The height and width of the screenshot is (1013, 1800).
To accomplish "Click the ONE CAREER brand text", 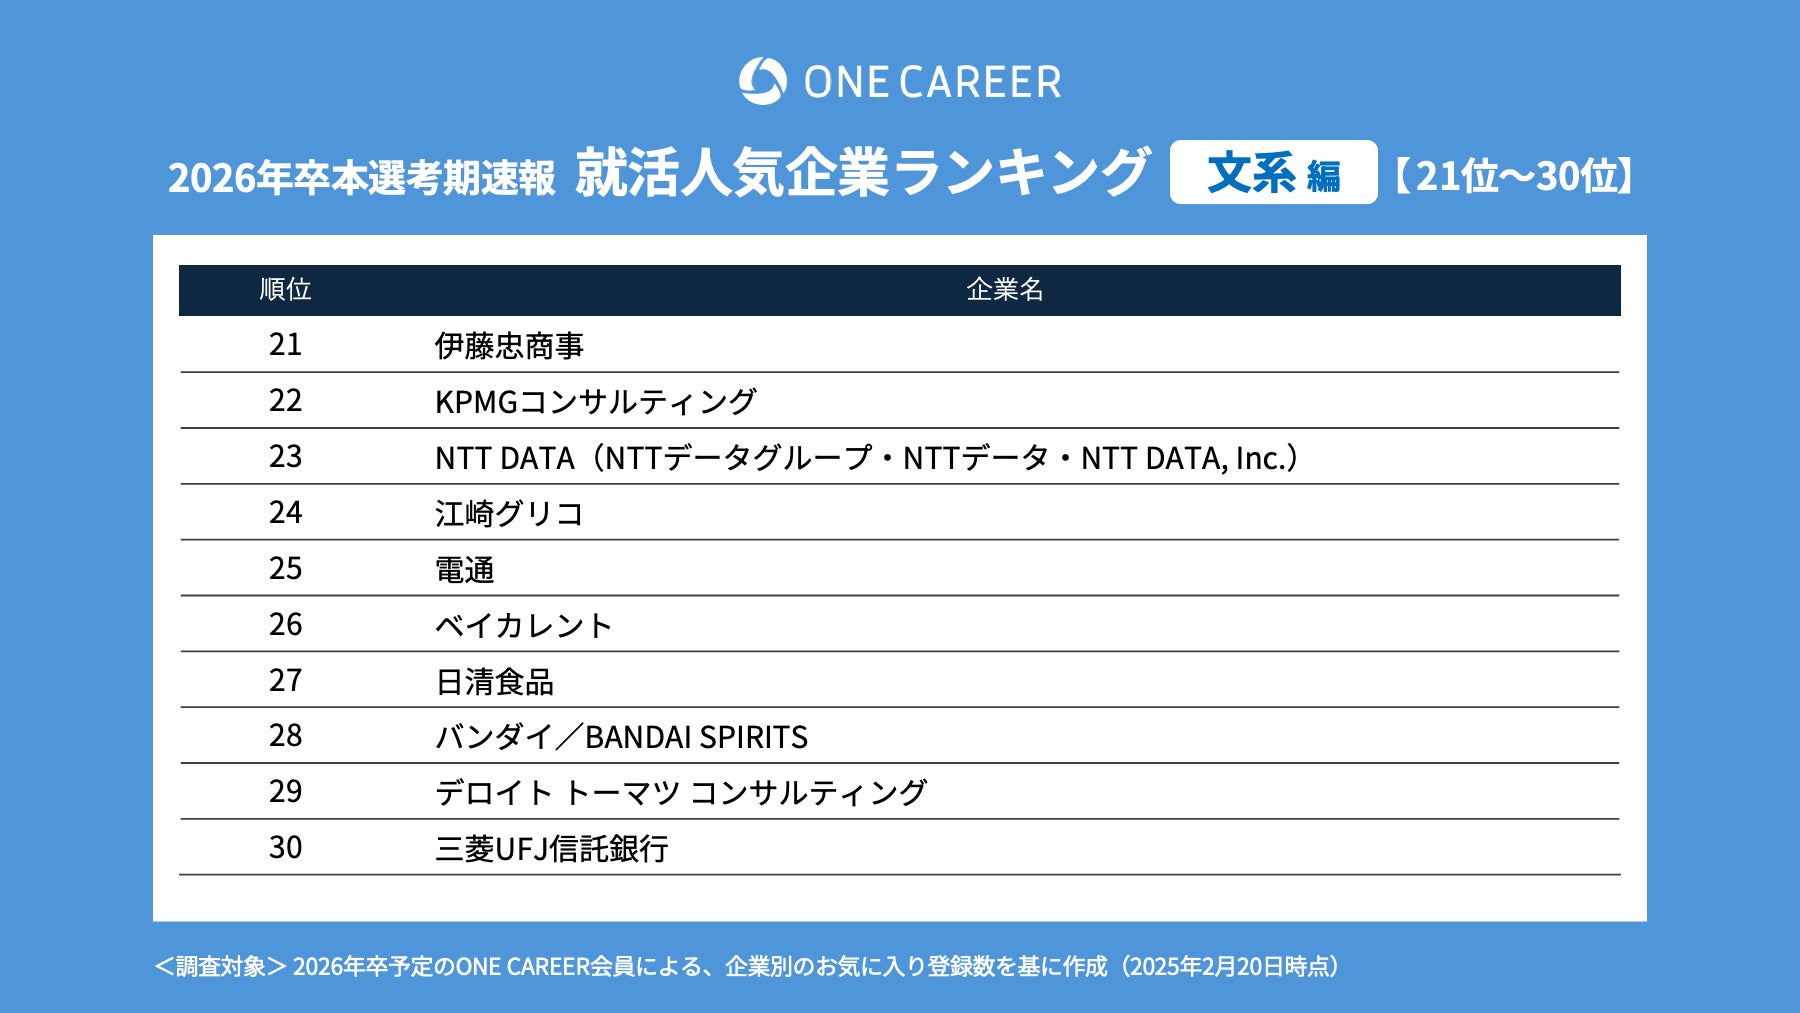I will tap(932, 82).
